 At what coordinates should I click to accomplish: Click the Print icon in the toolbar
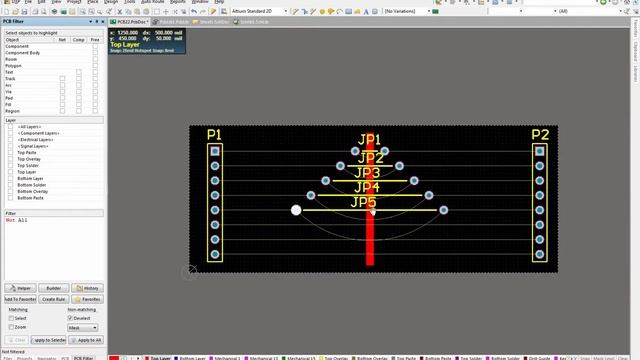[x=35, y=12]
